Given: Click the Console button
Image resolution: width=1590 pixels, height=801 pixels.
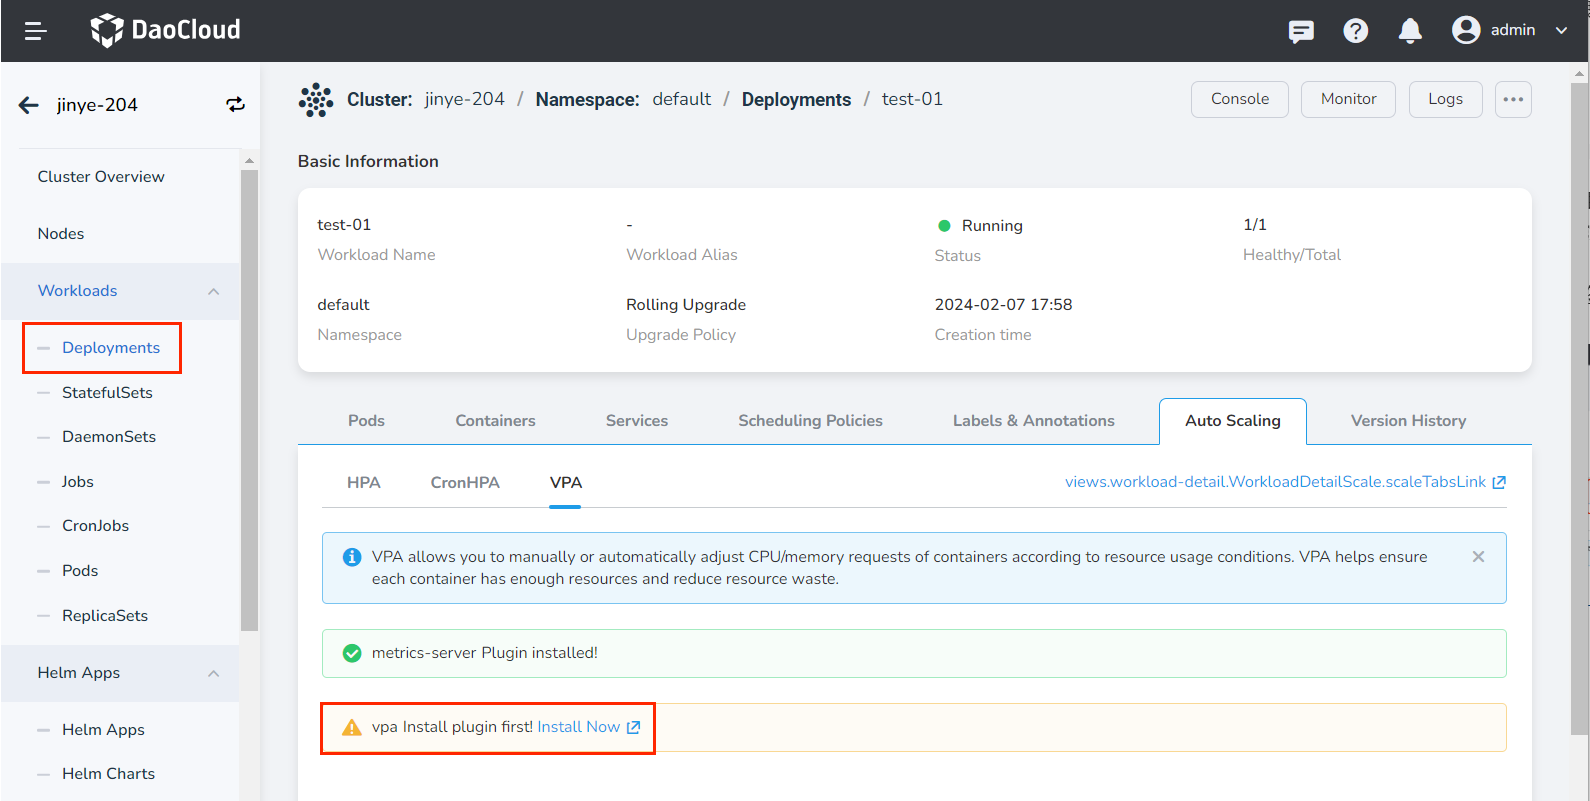Looking at the screenshot, I should (1239, 99).
